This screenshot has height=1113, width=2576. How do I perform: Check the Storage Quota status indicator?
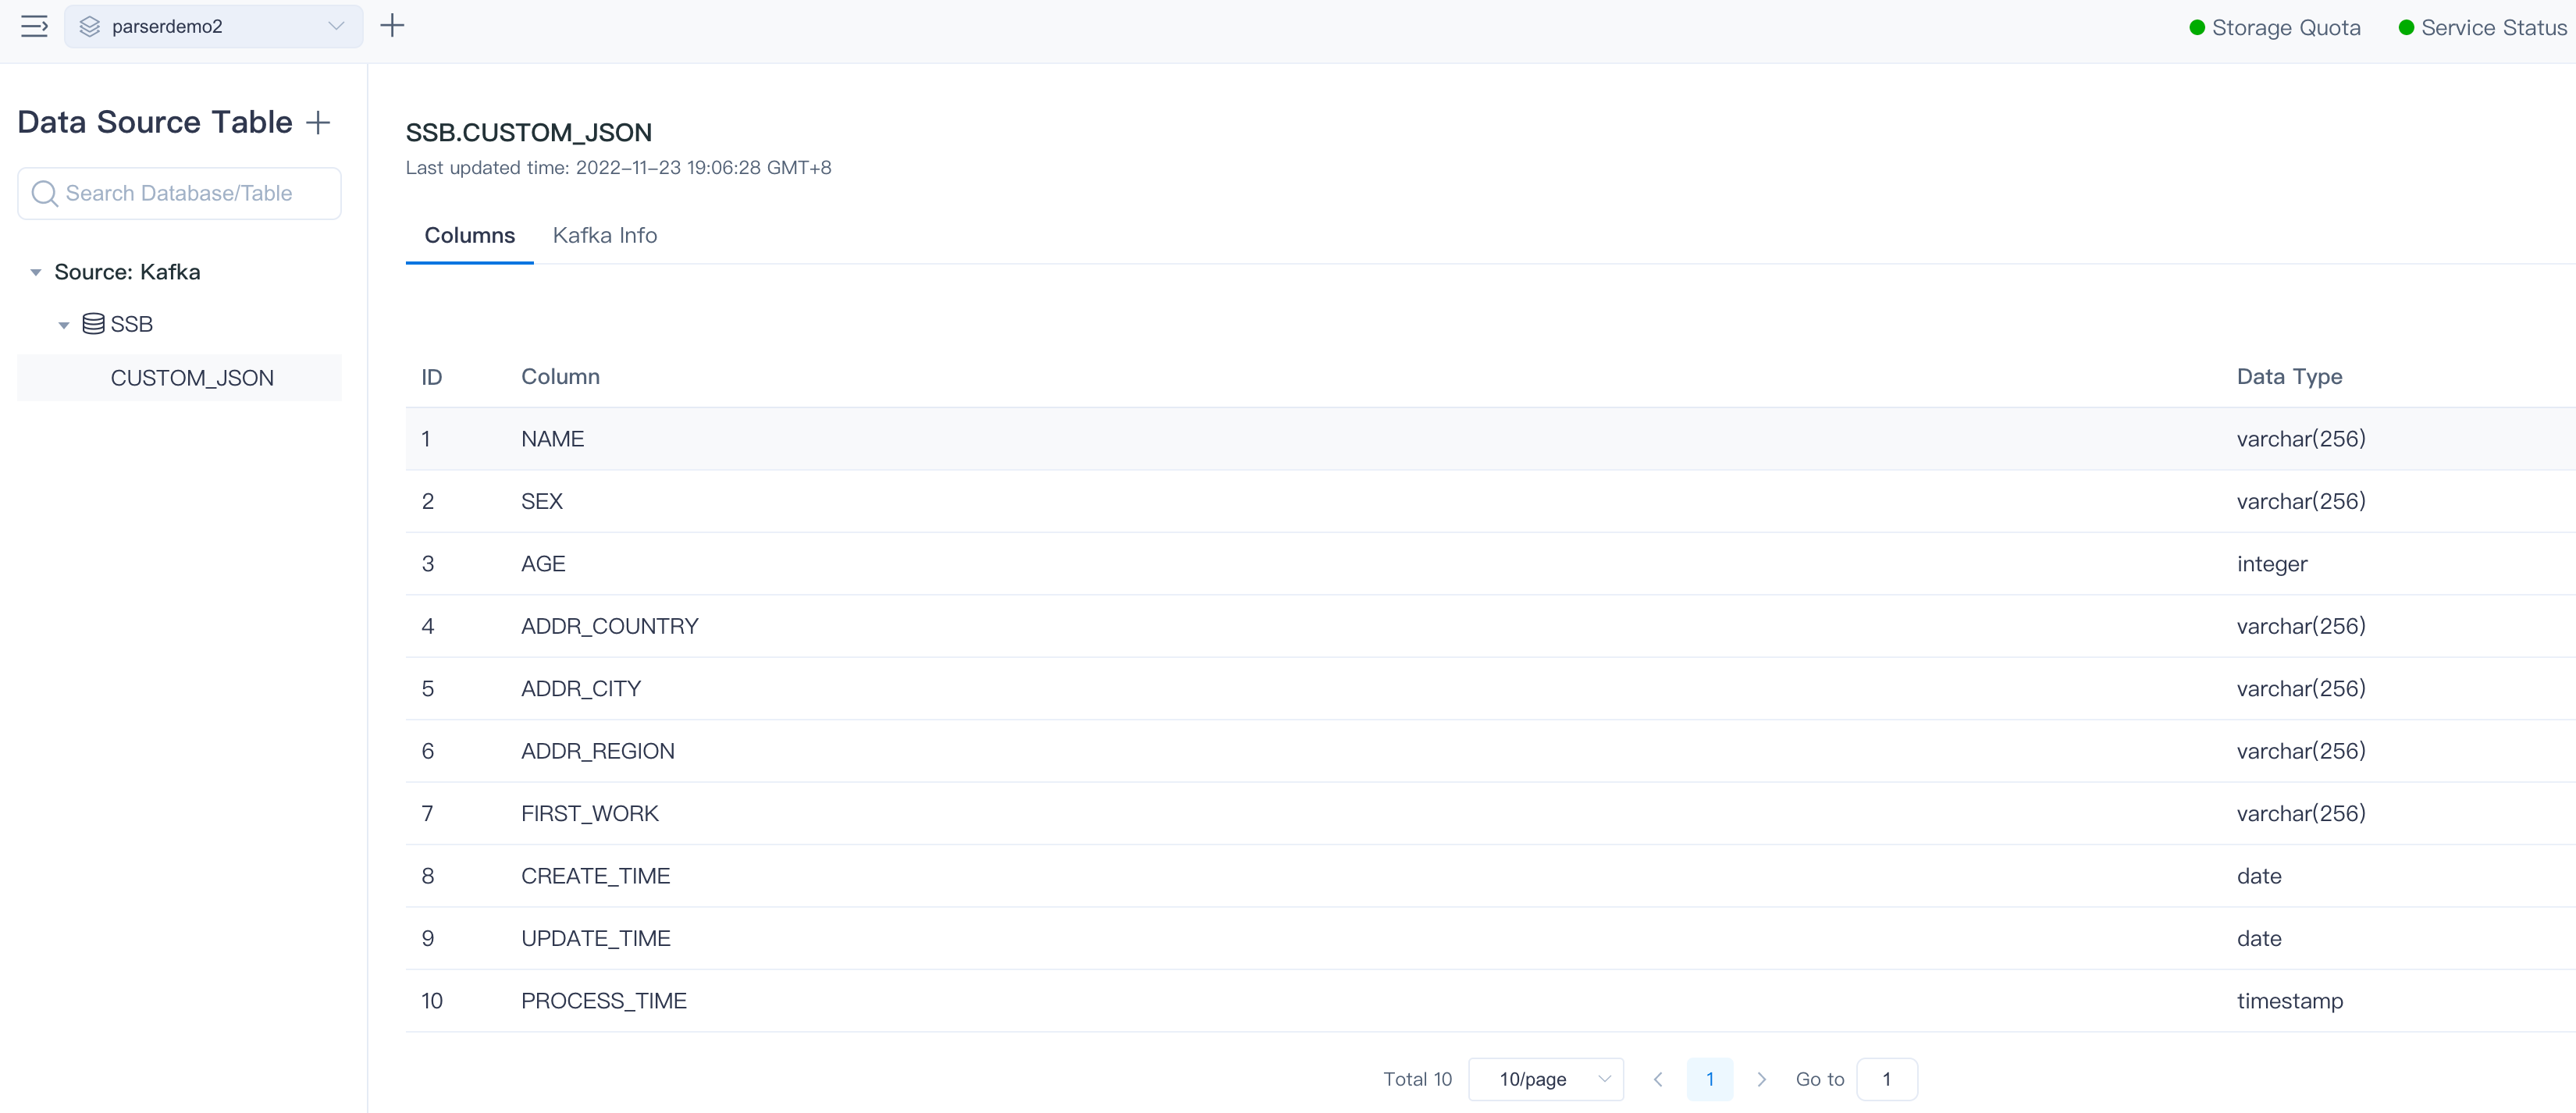pos(2274,27)
